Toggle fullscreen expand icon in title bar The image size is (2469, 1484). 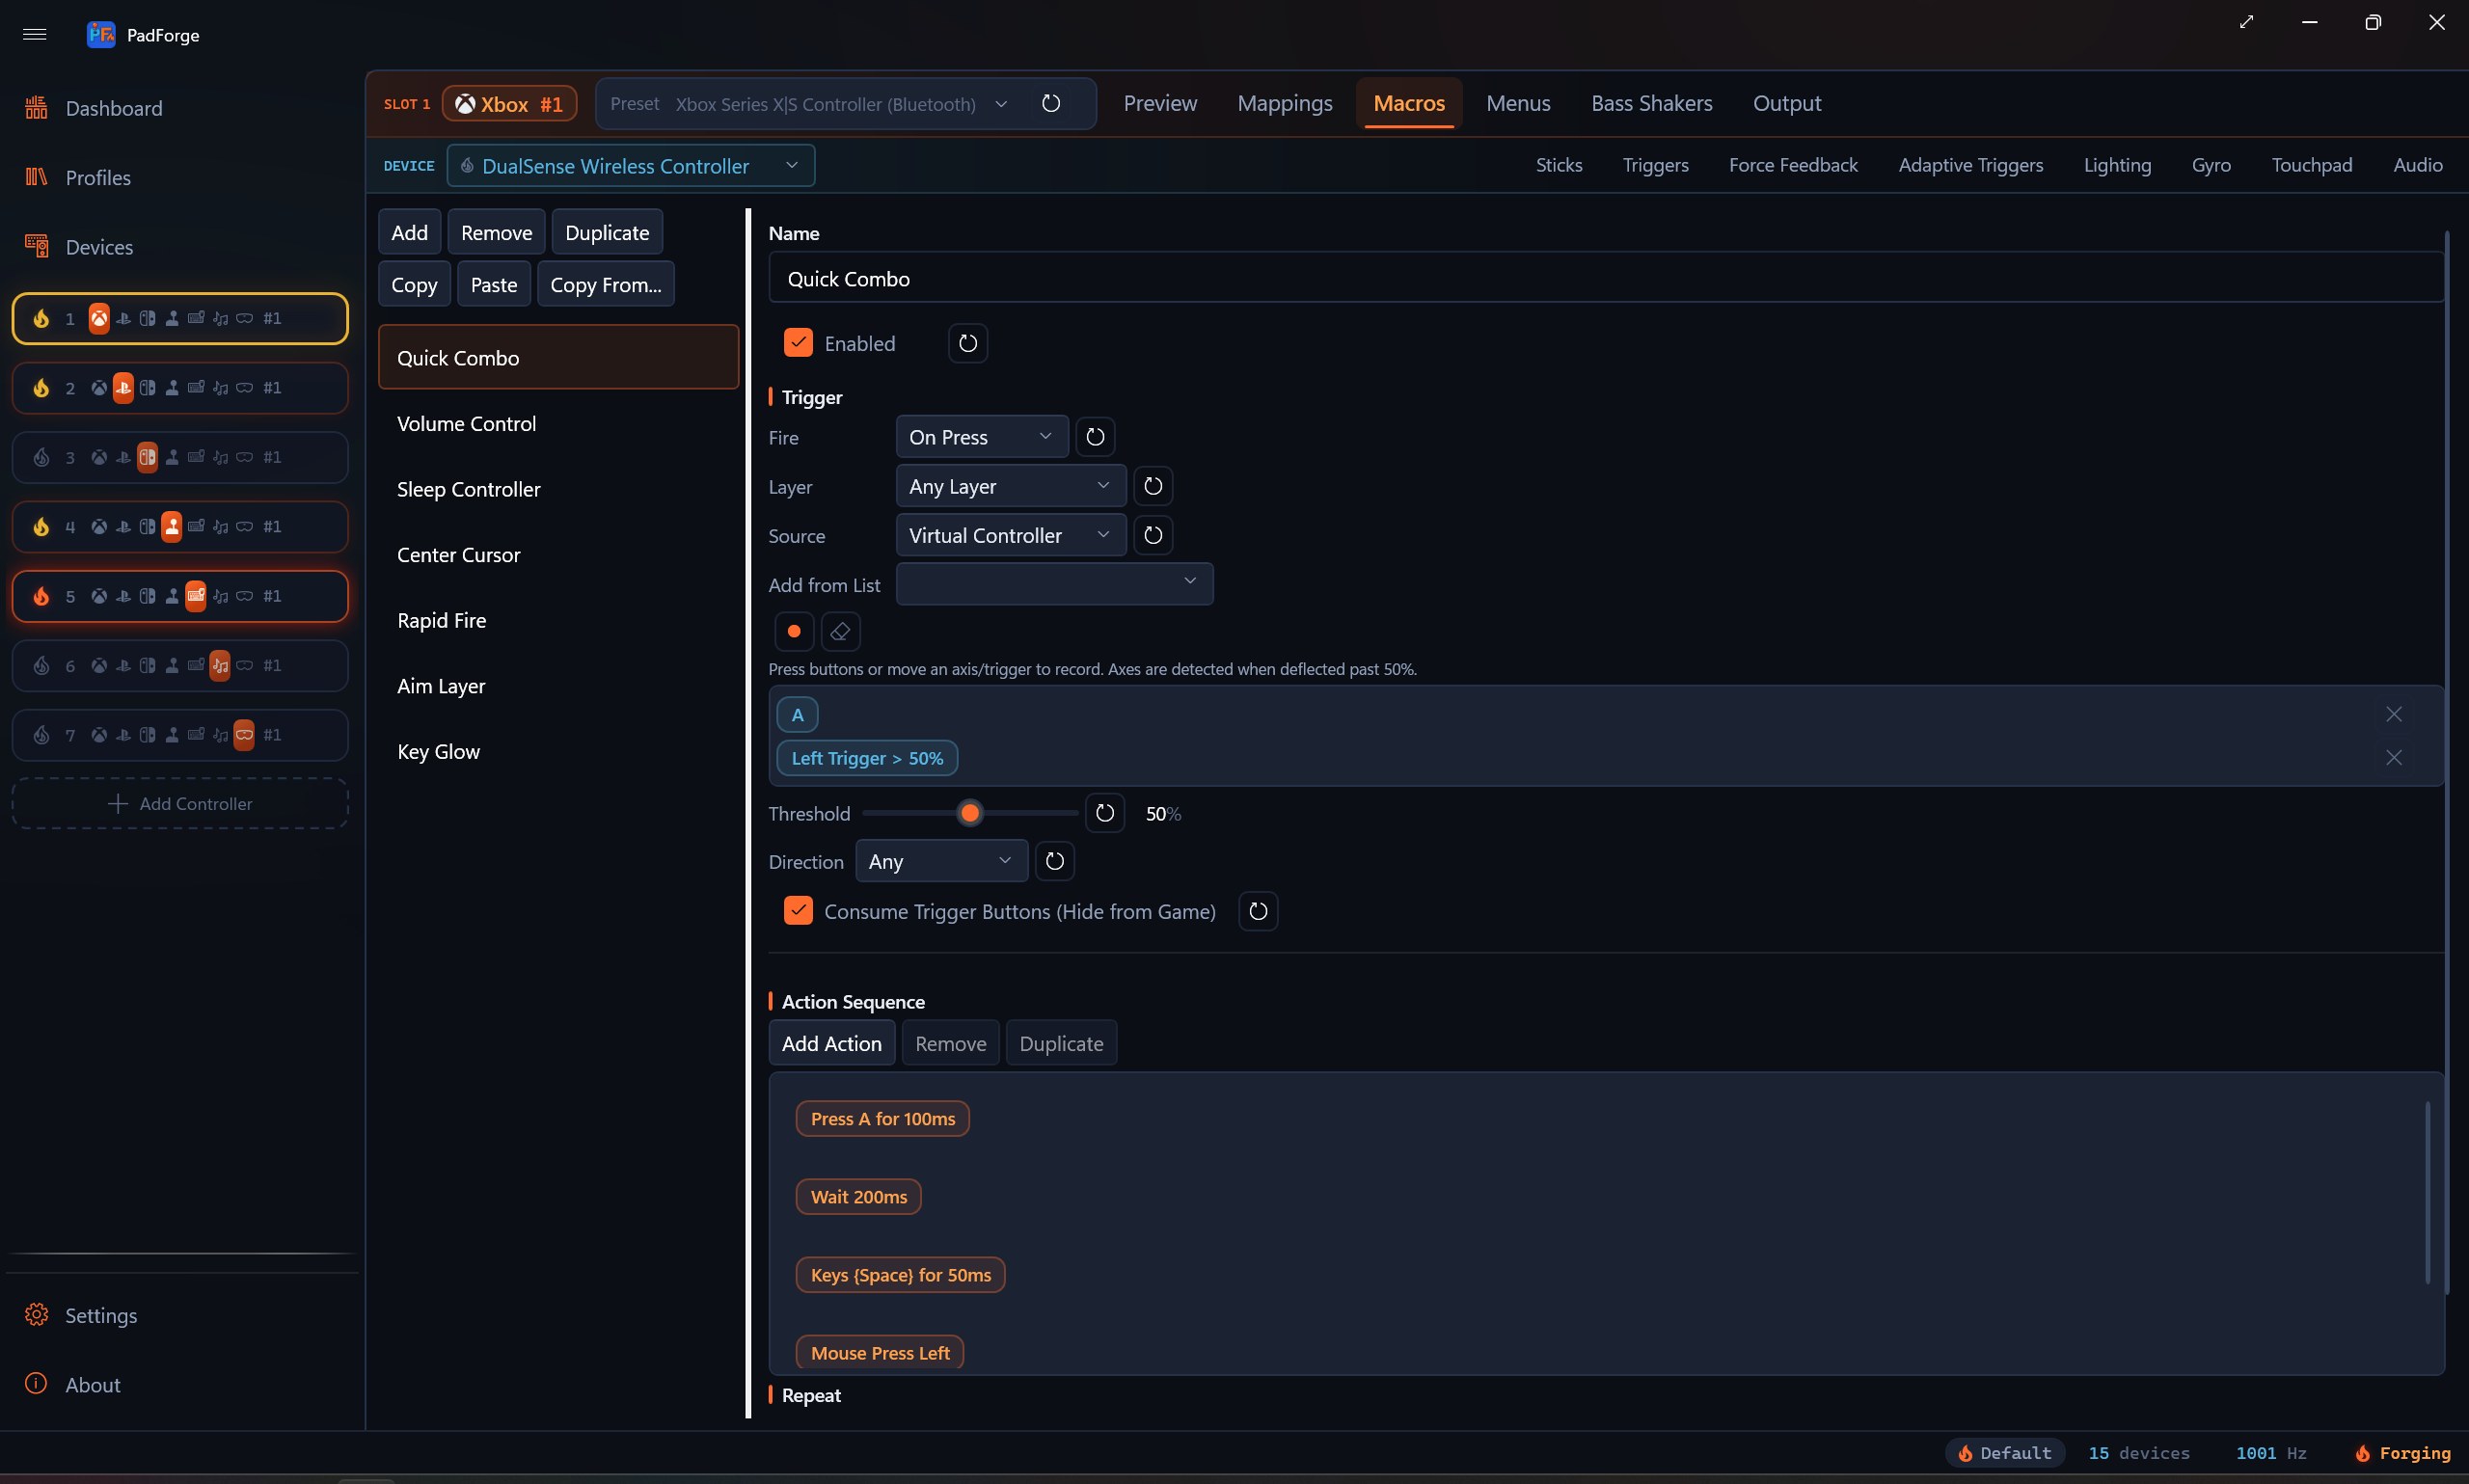click(2247, 22)
